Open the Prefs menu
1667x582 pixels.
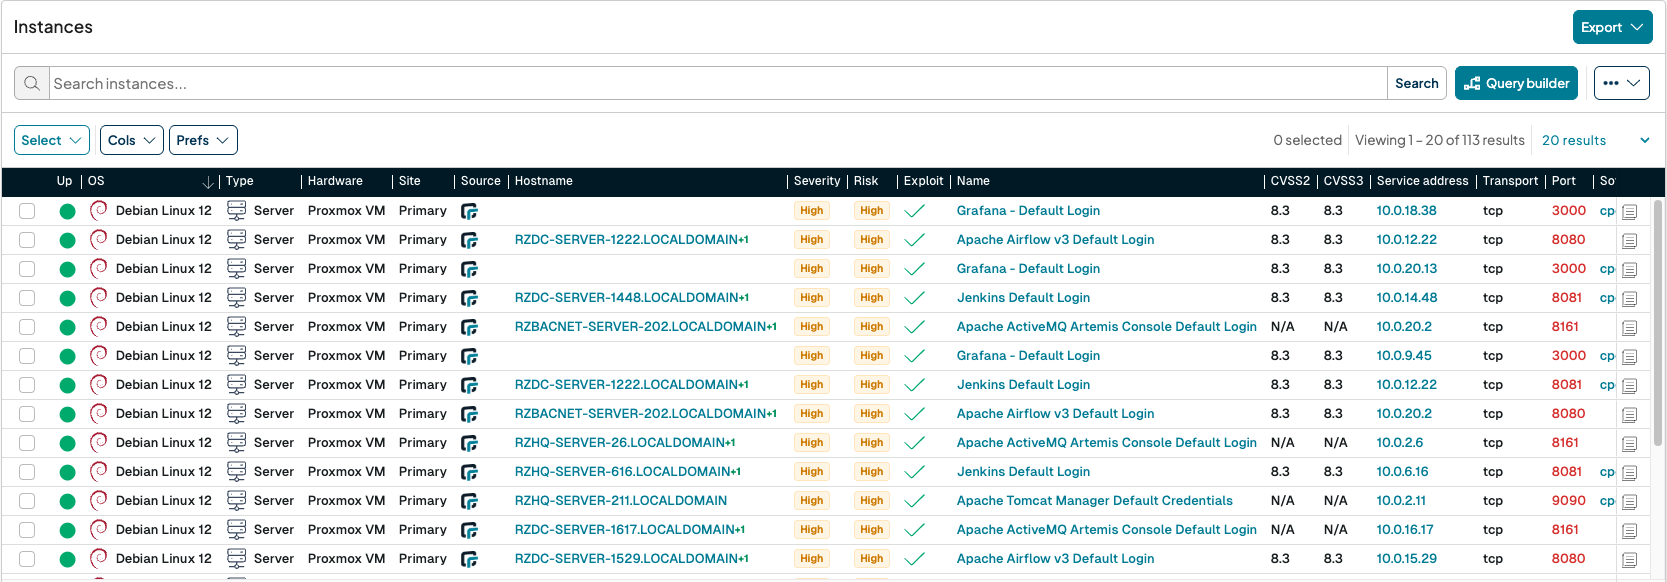click(203, 141)
